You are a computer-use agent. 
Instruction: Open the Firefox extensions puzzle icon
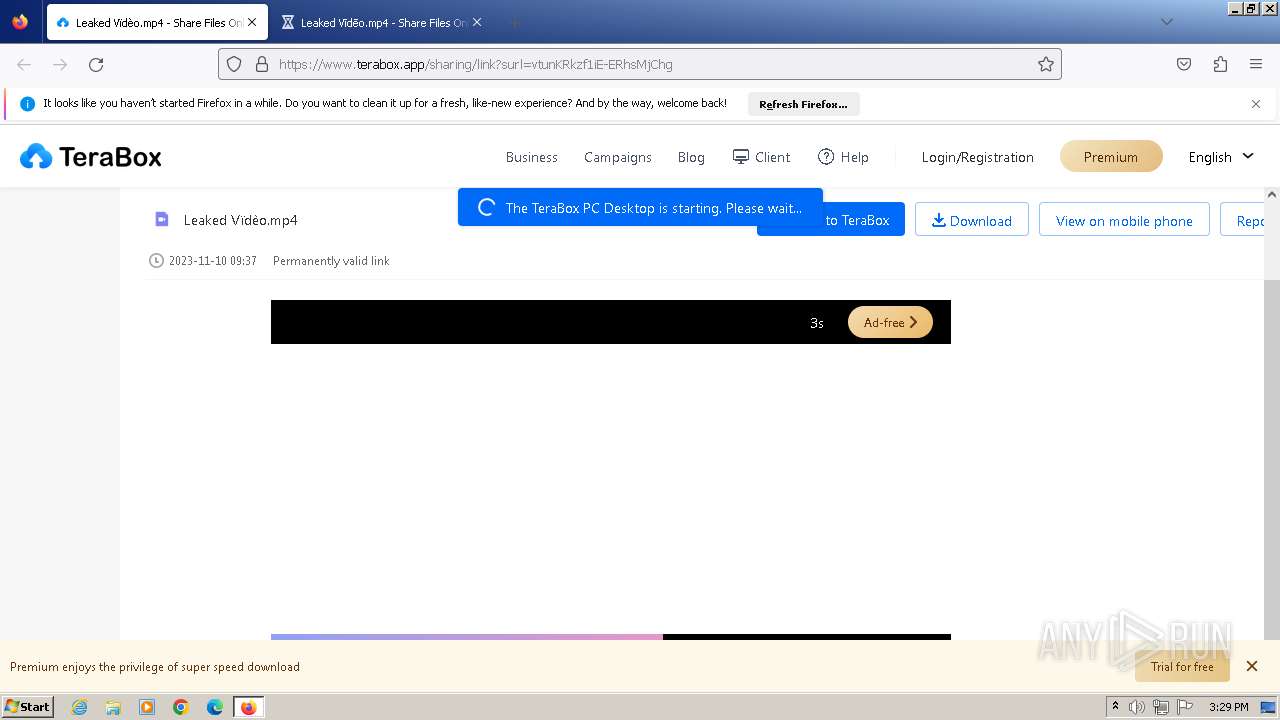1220,64
